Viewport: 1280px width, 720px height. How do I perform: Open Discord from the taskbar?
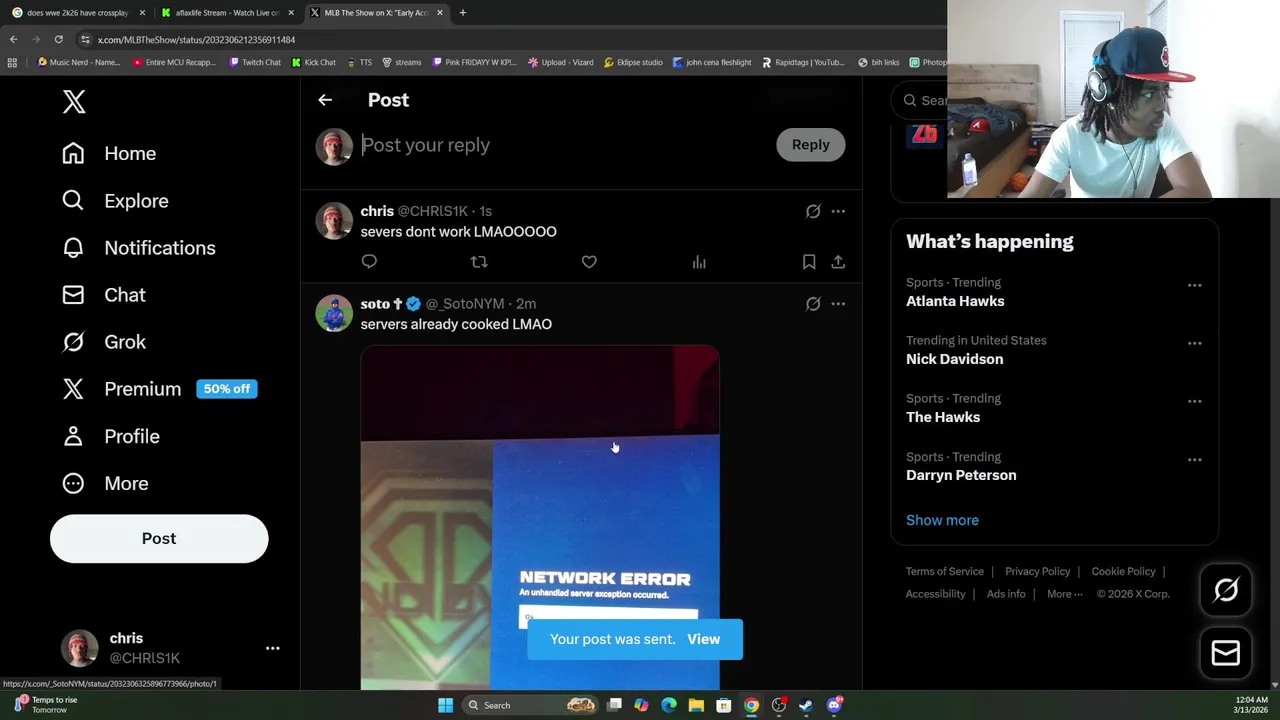point(834,705)
